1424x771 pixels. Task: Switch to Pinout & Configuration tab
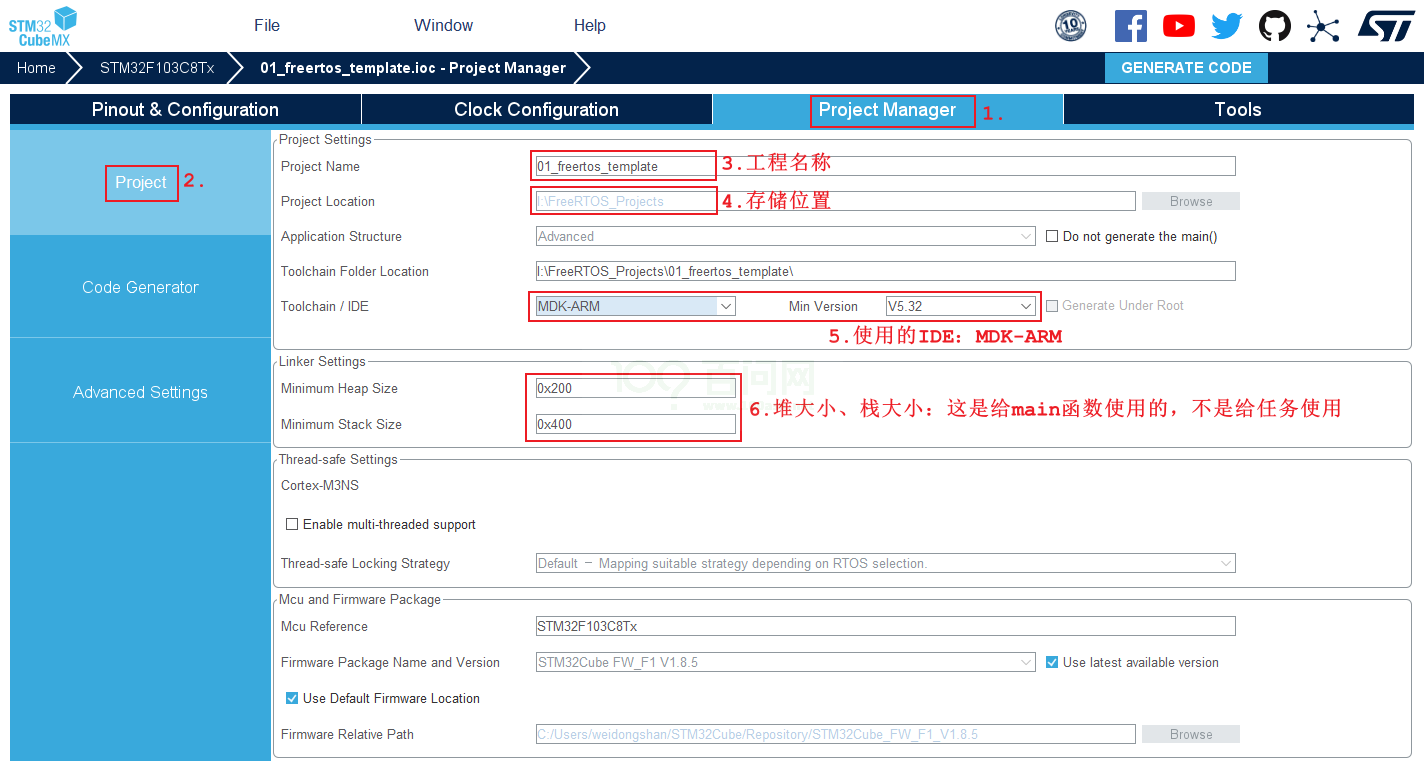tap(185, 110)
